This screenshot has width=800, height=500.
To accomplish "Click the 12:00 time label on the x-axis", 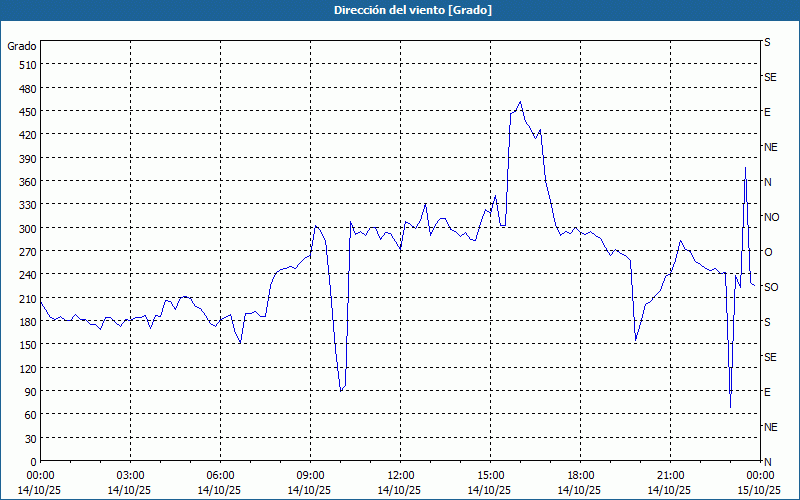I will tap(400, 475).
